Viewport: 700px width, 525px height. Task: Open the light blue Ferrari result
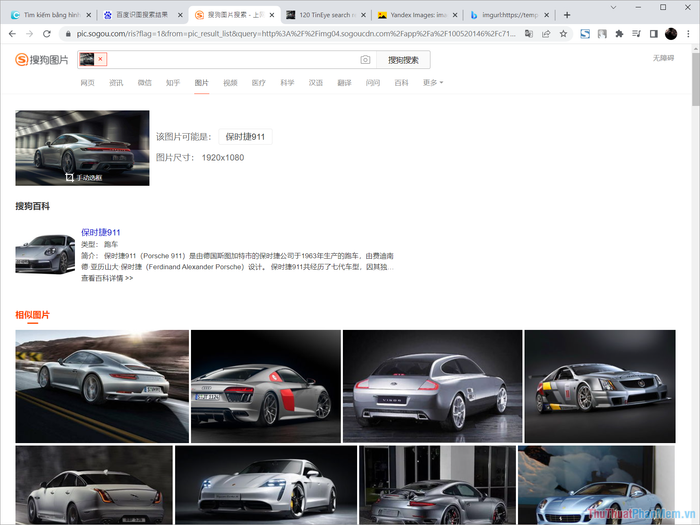click(596, 485)
